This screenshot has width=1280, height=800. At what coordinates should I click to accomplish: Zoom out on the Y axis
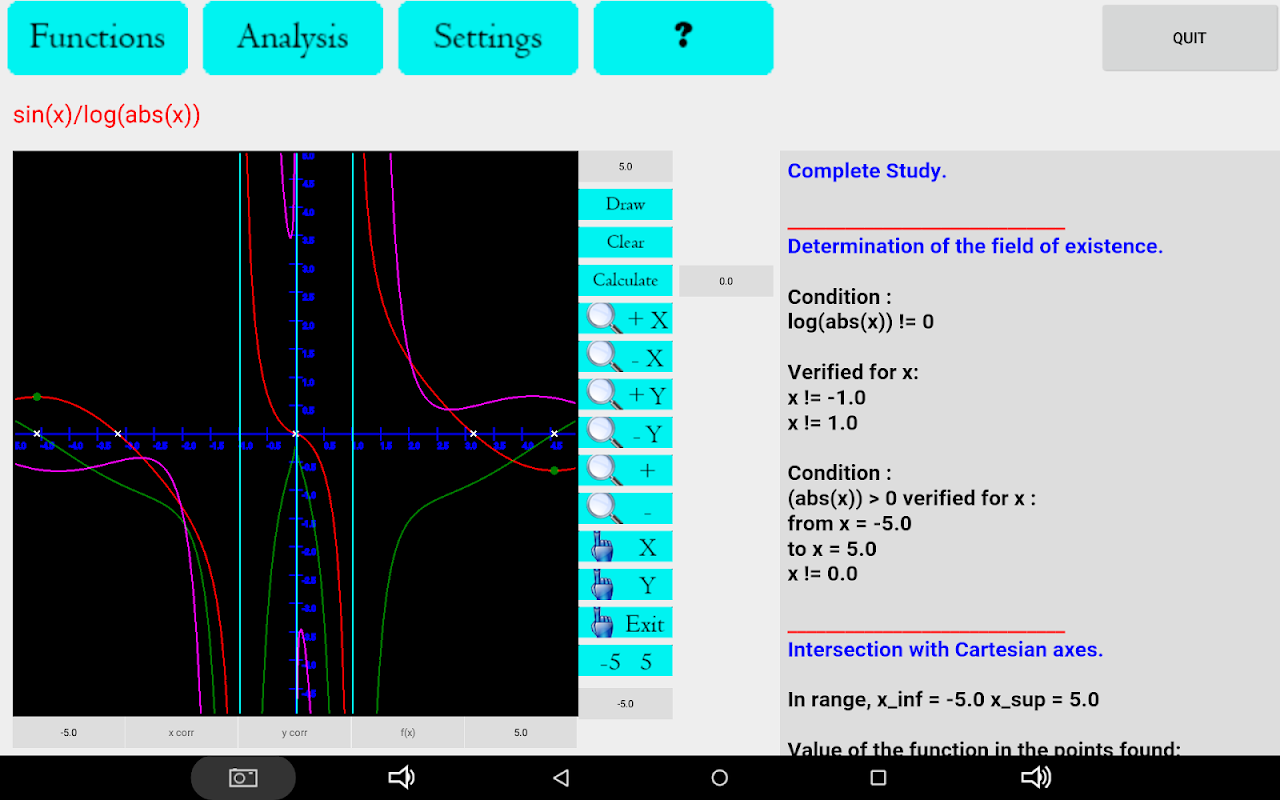(x=625, y=432)
